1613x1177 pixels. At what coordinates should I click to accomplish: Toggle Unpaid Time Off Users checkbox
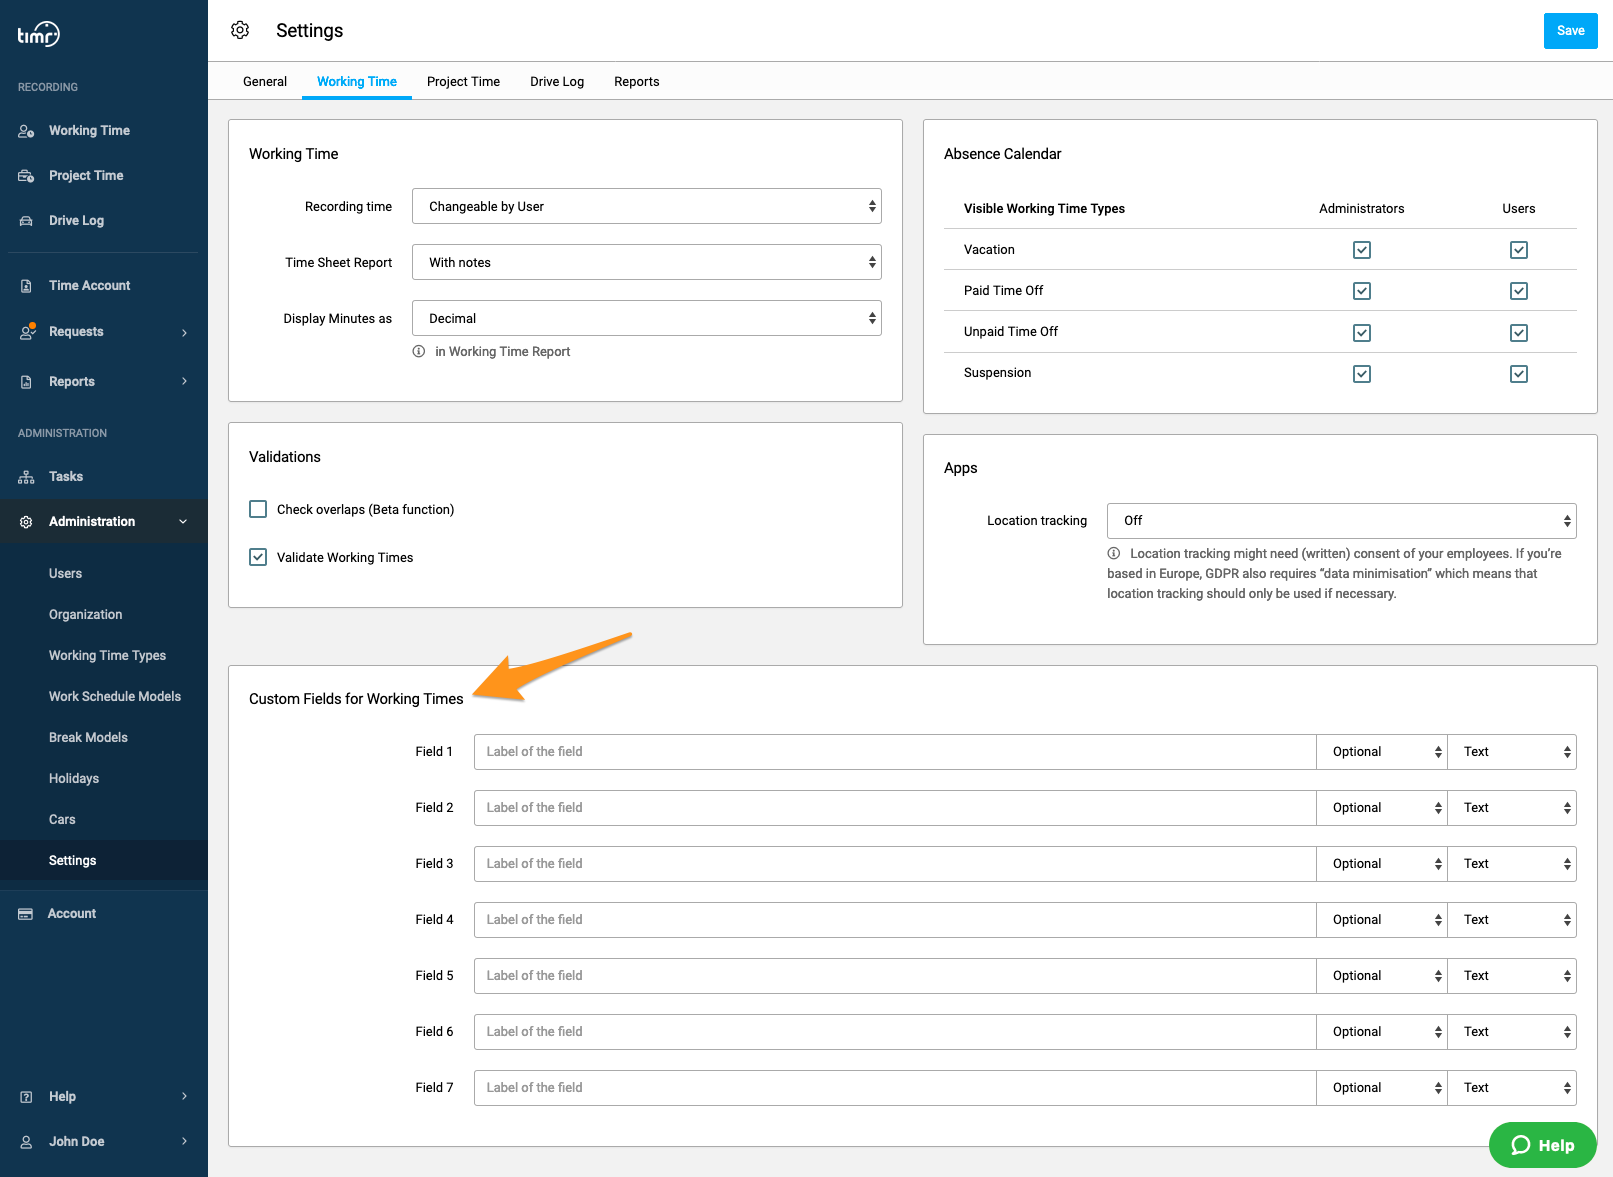pyautogui.click(x=1519, y=333)
